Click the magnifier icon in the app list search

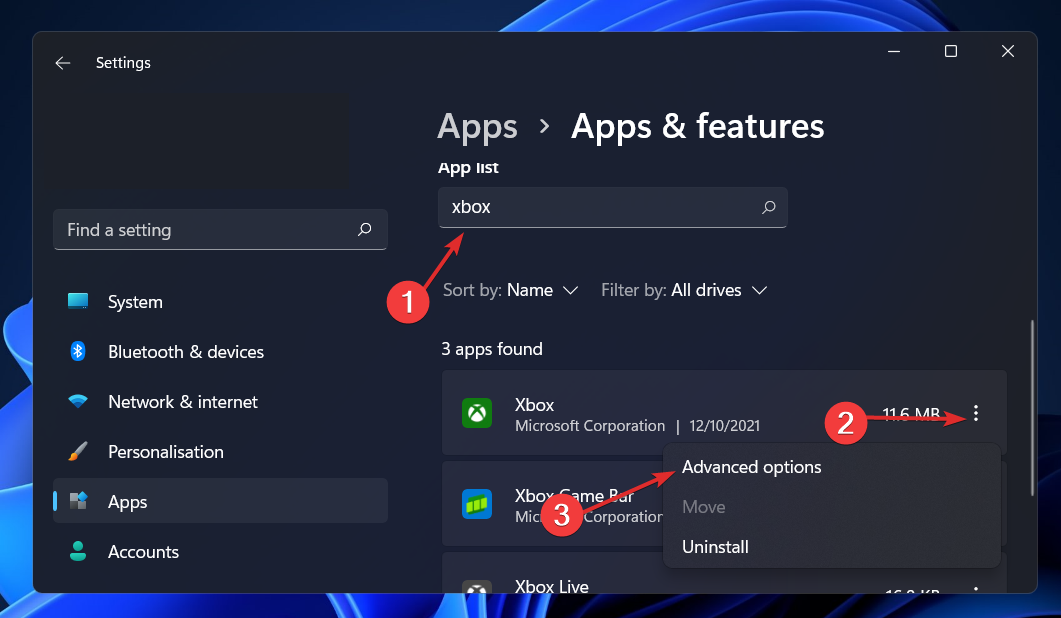(769, 207)
